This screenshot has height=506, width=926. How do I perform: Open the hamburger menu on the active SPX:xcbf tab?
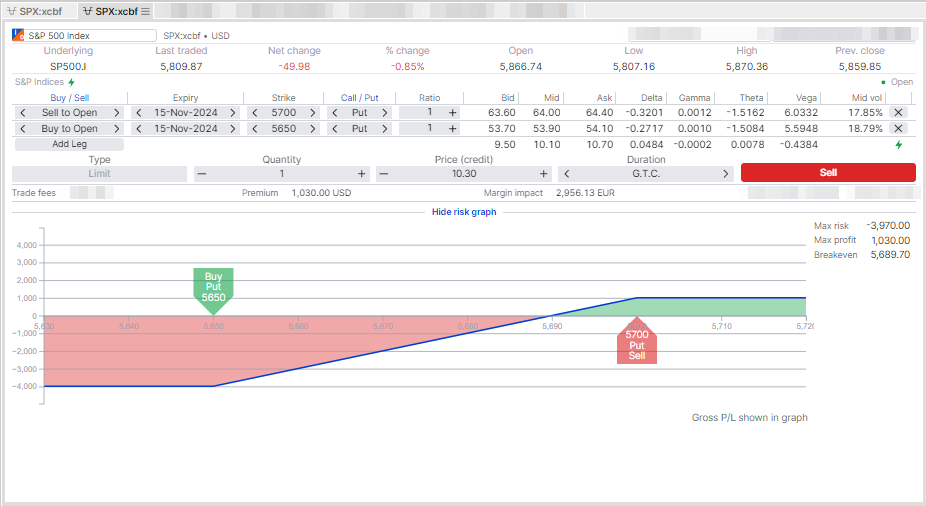point(146,11)
